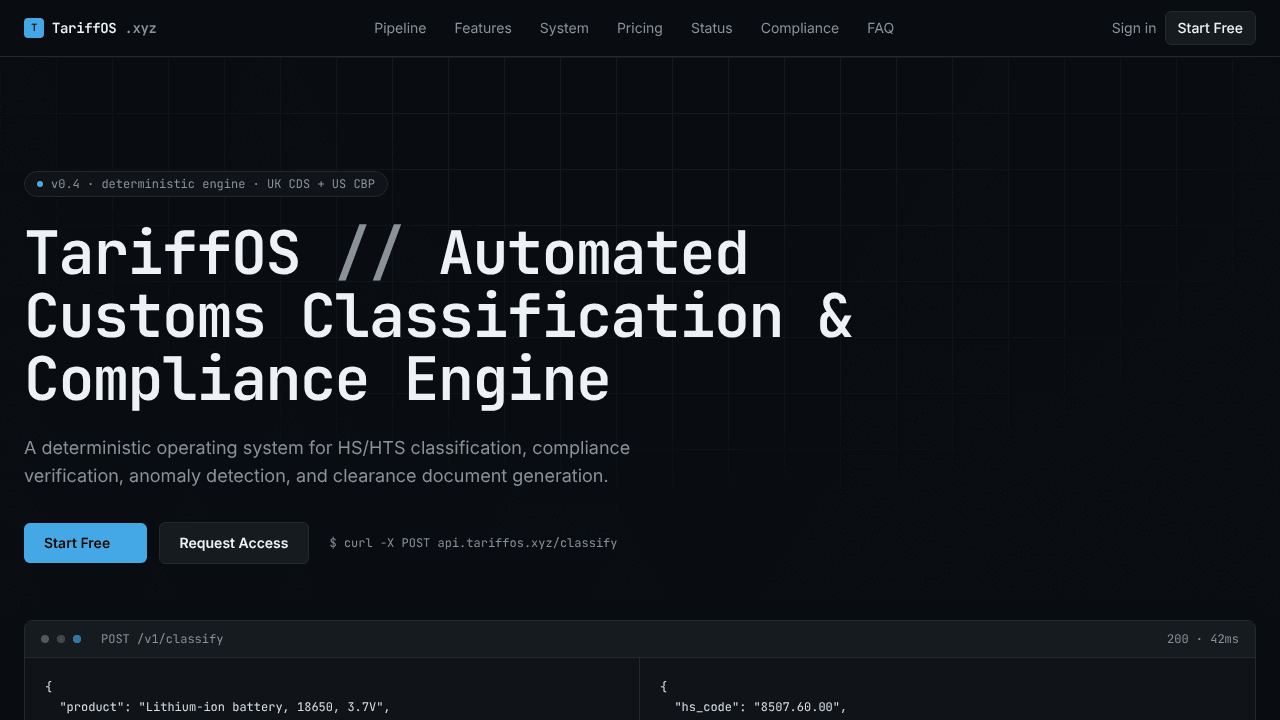1280x720 pixels.
Task: View the Status nav item
Action: (712, 28)
